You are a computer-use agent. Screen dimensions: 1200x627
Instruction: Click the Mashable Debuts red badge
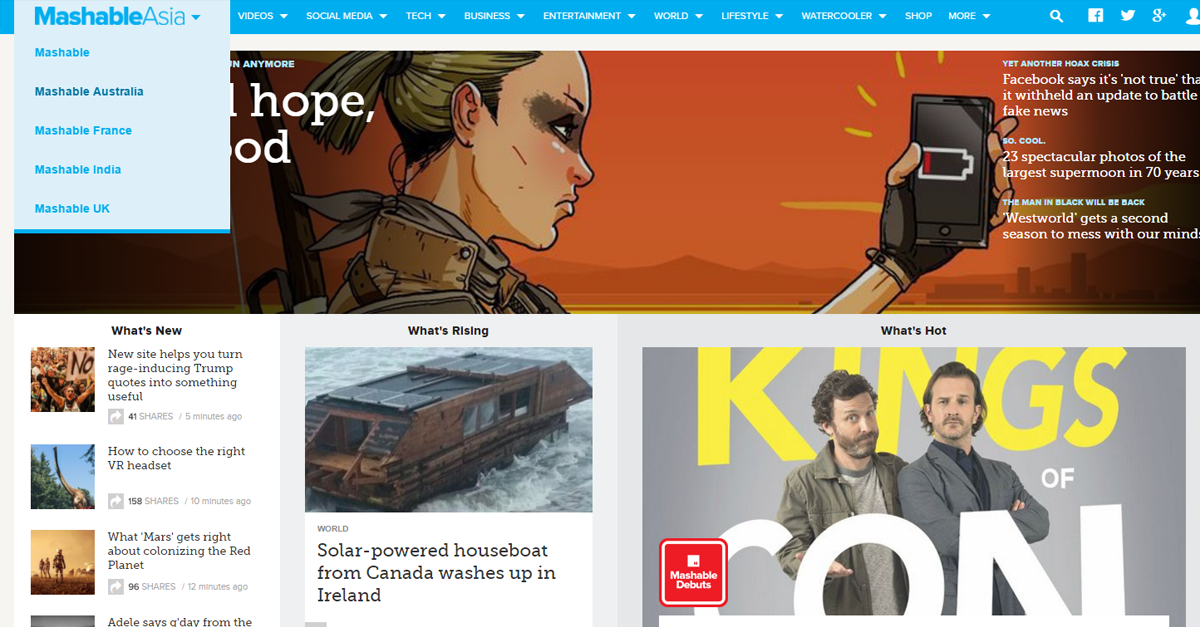pyautogui.click(x=693, y=573)
